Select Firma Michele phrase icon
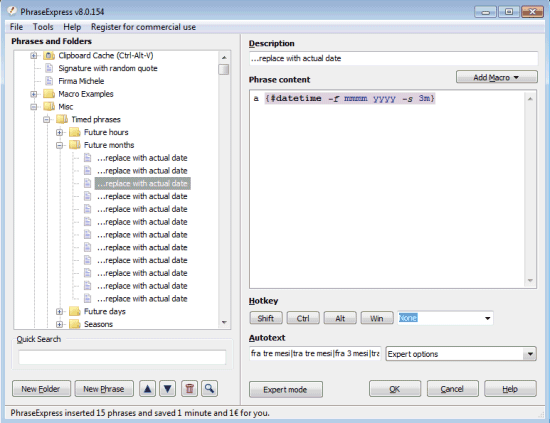Viewport: 550px width, 423px height. [x=49, y=81]
